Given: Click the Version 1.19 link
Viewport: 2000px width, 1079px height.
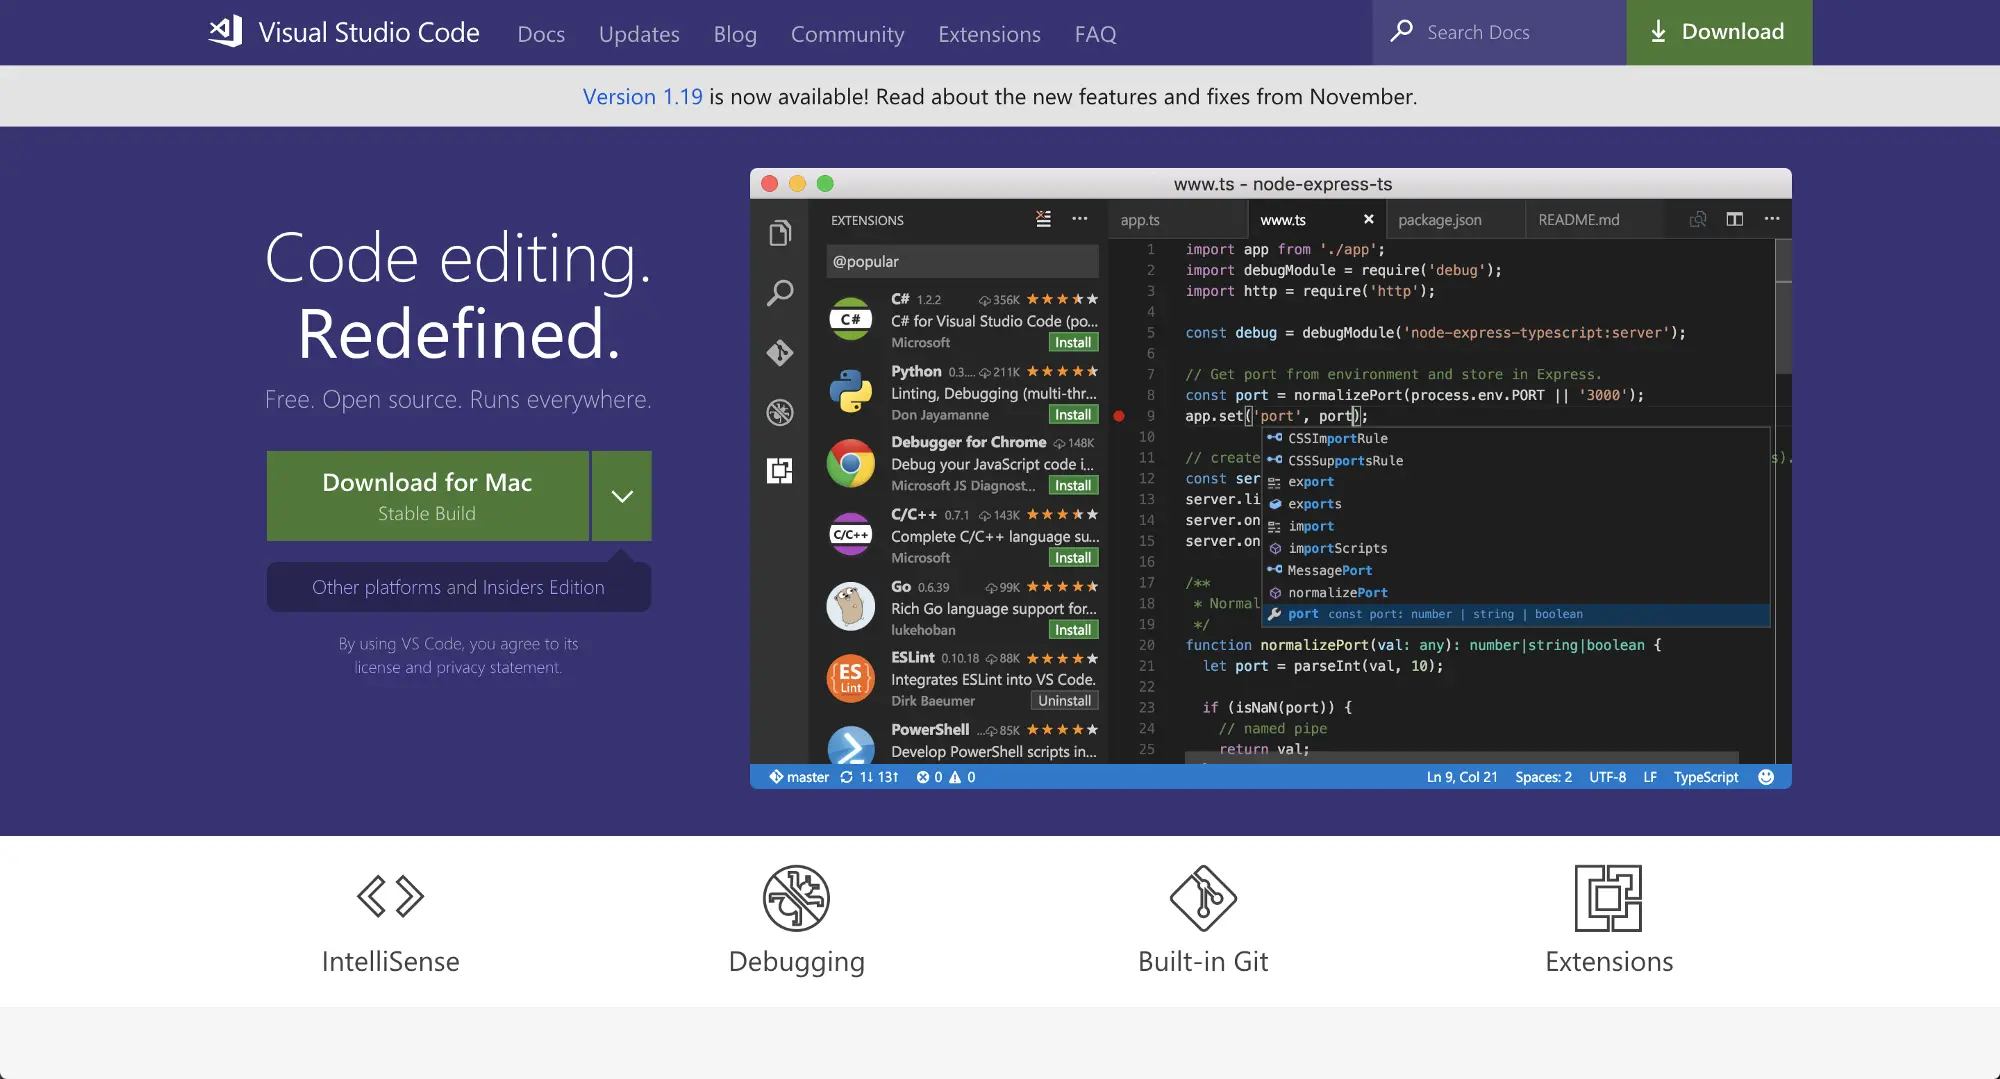Looking at the screenshot, I should pos(641,96).
